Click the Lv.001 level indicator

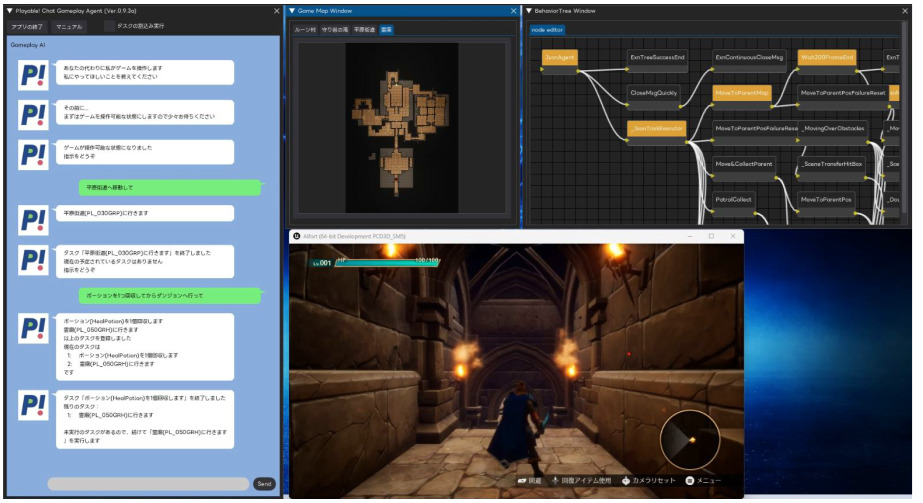coord(322,263)
